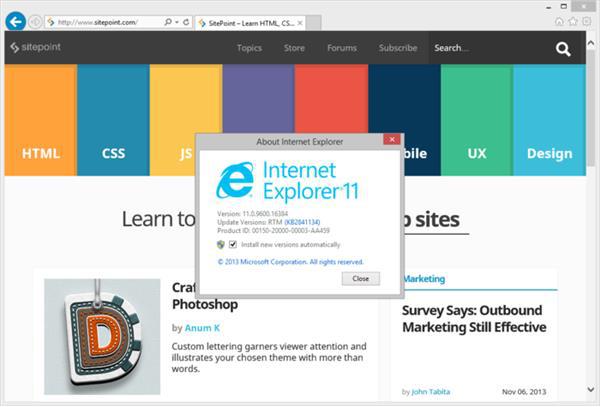The image size is (600, 407).
Task: Select the light blue Design tile
Action: (x=549, y=120)
